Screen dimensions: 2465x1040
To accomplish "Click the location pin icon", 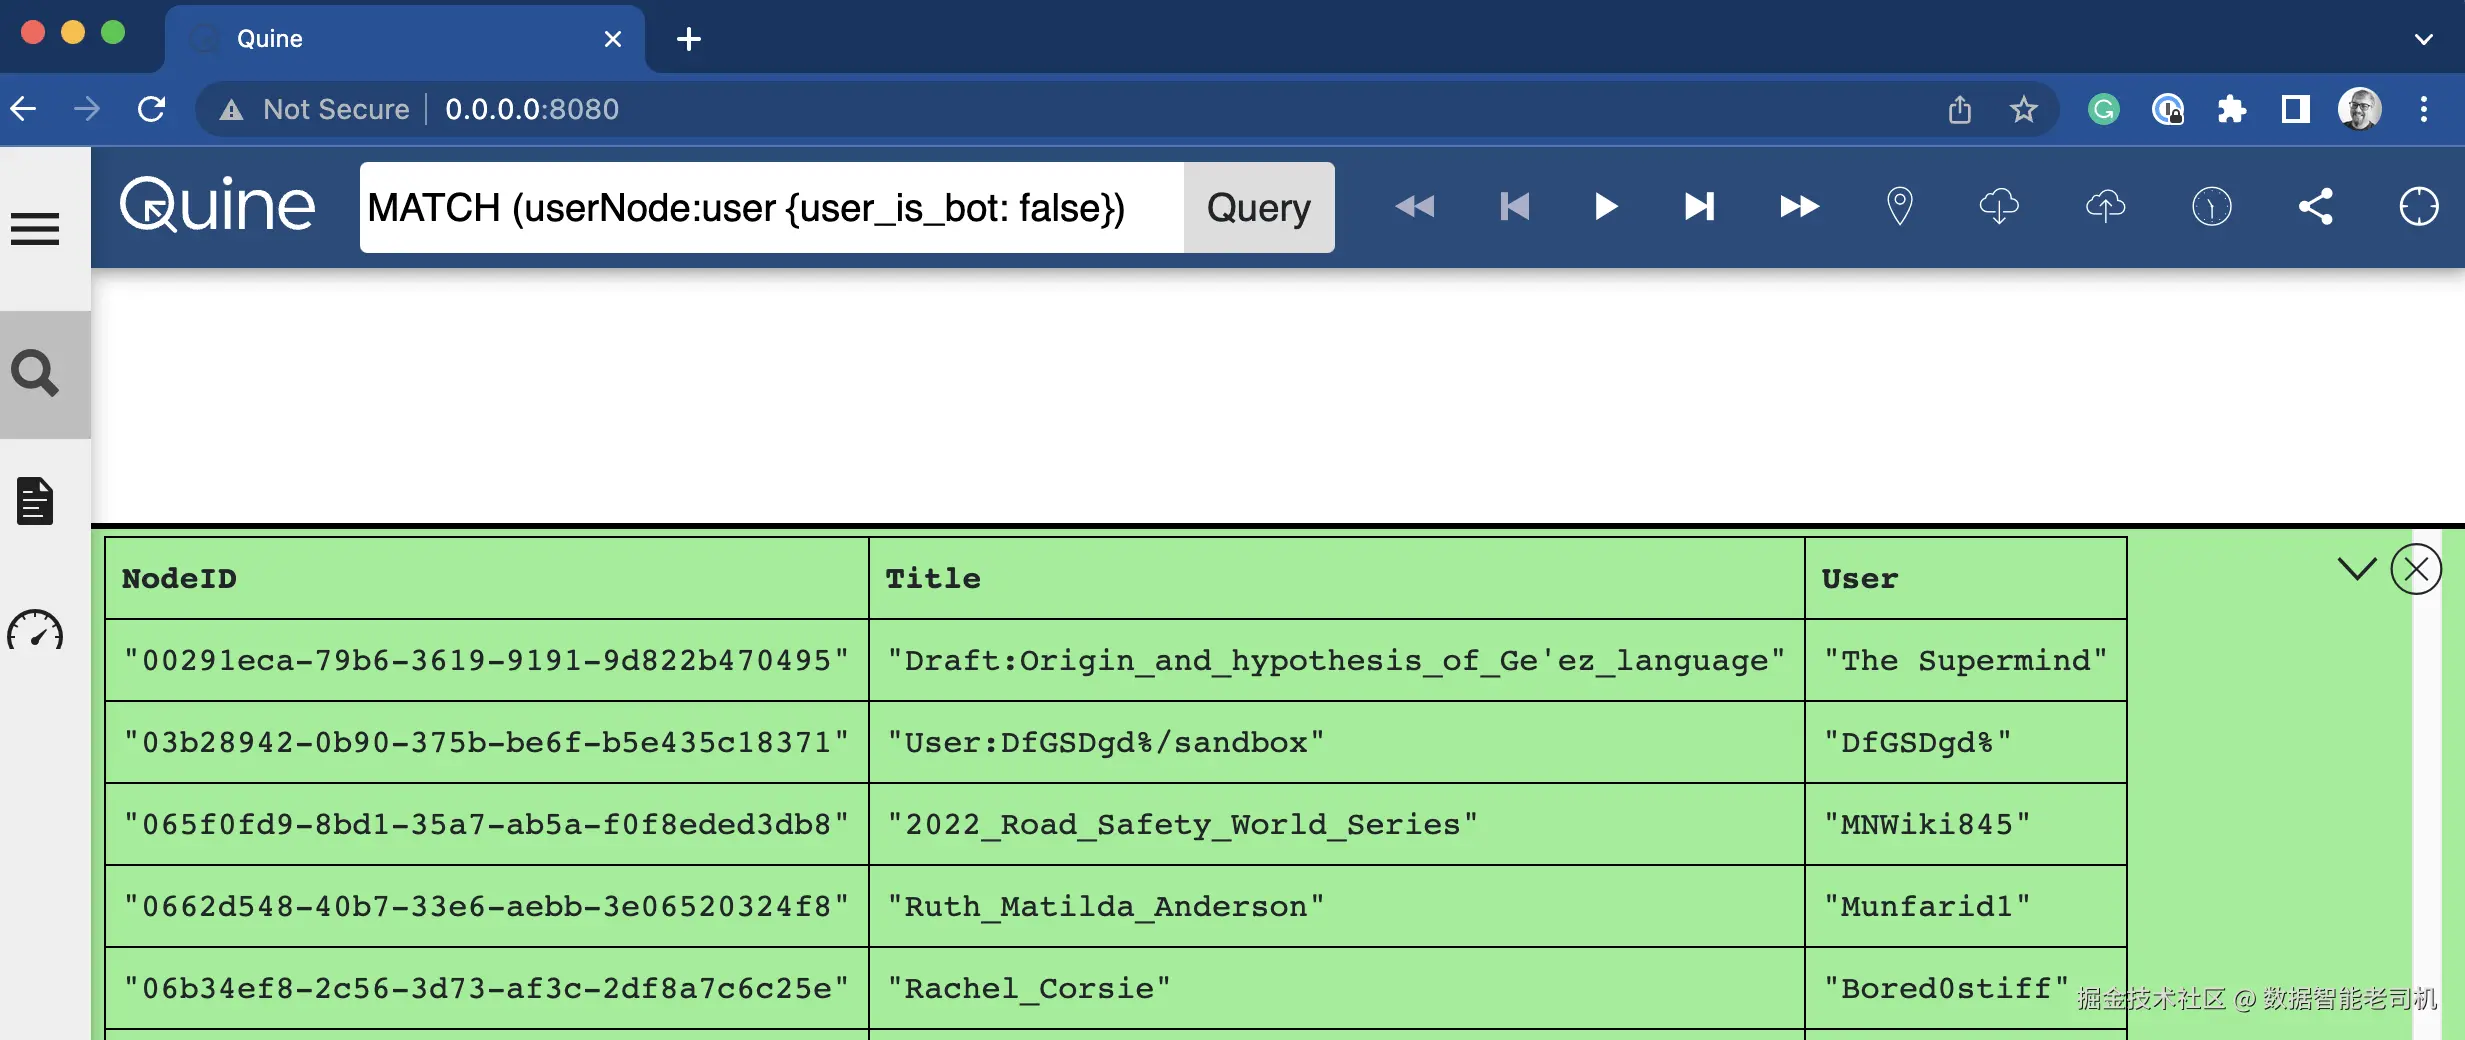I will coord(1899,207).
